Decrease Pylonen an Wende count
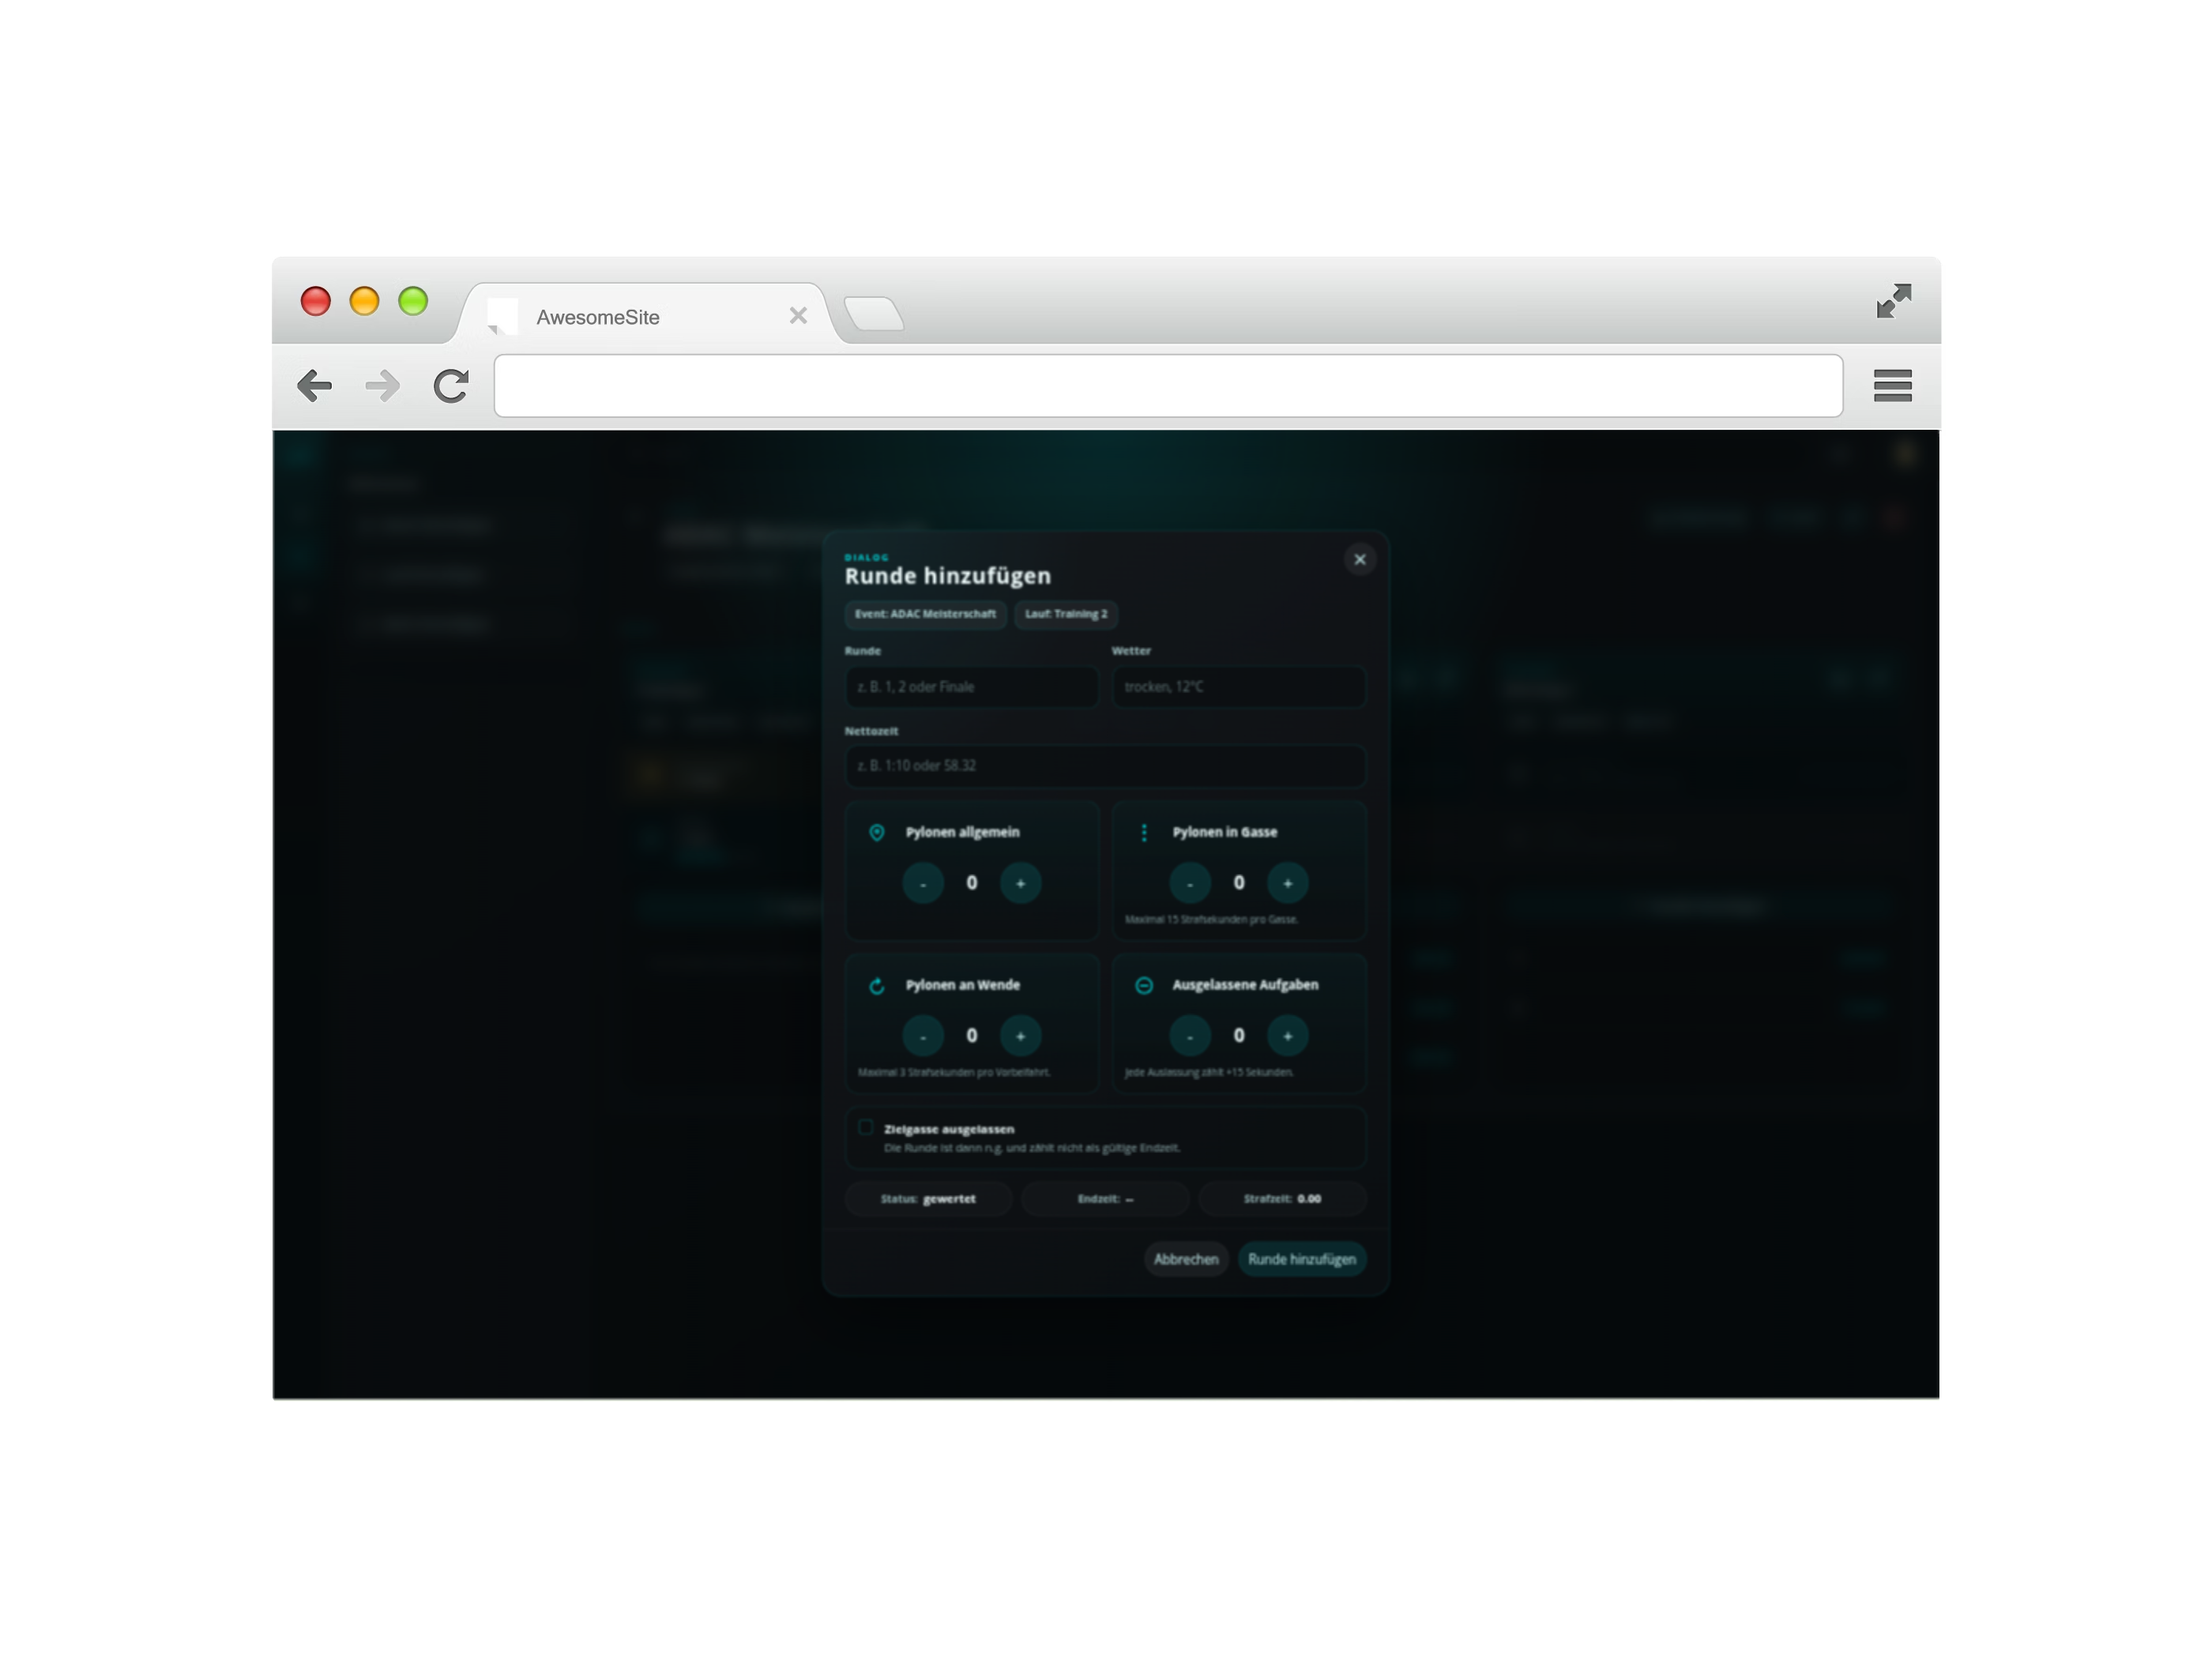Viewport: 2212px width, 1659px height. pyautogui.click(x=922, y=1036)
